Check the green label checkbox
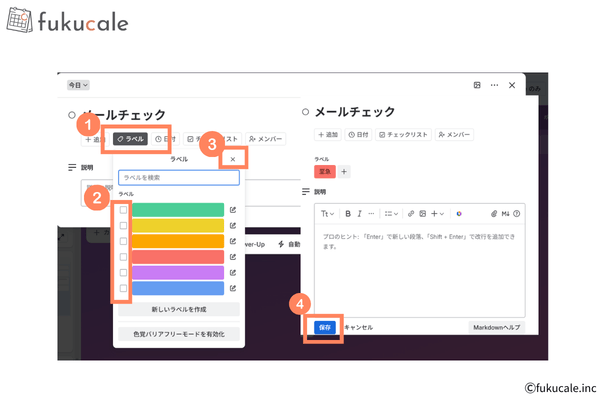Screen dimensions: 600x400 point(124,209)
